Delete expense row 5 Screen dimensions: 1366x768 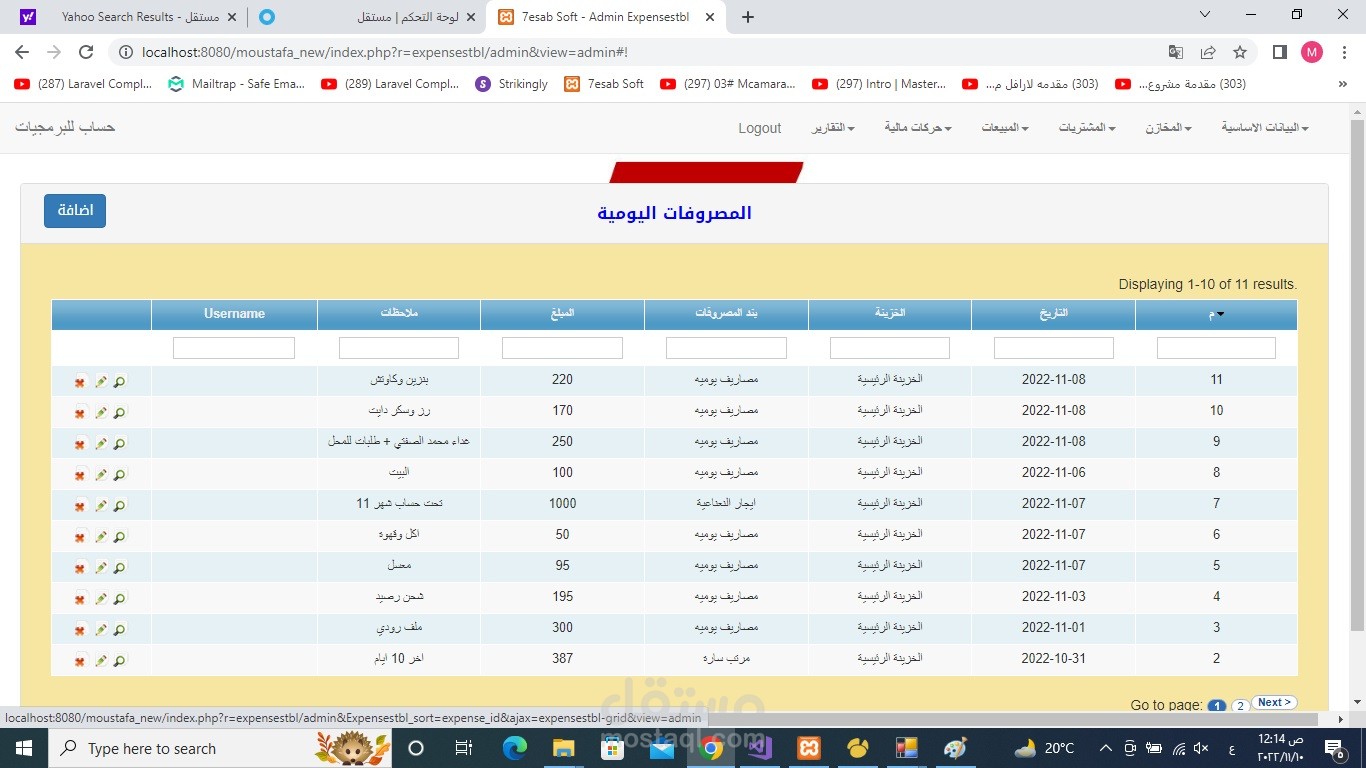tap(80, 567)
